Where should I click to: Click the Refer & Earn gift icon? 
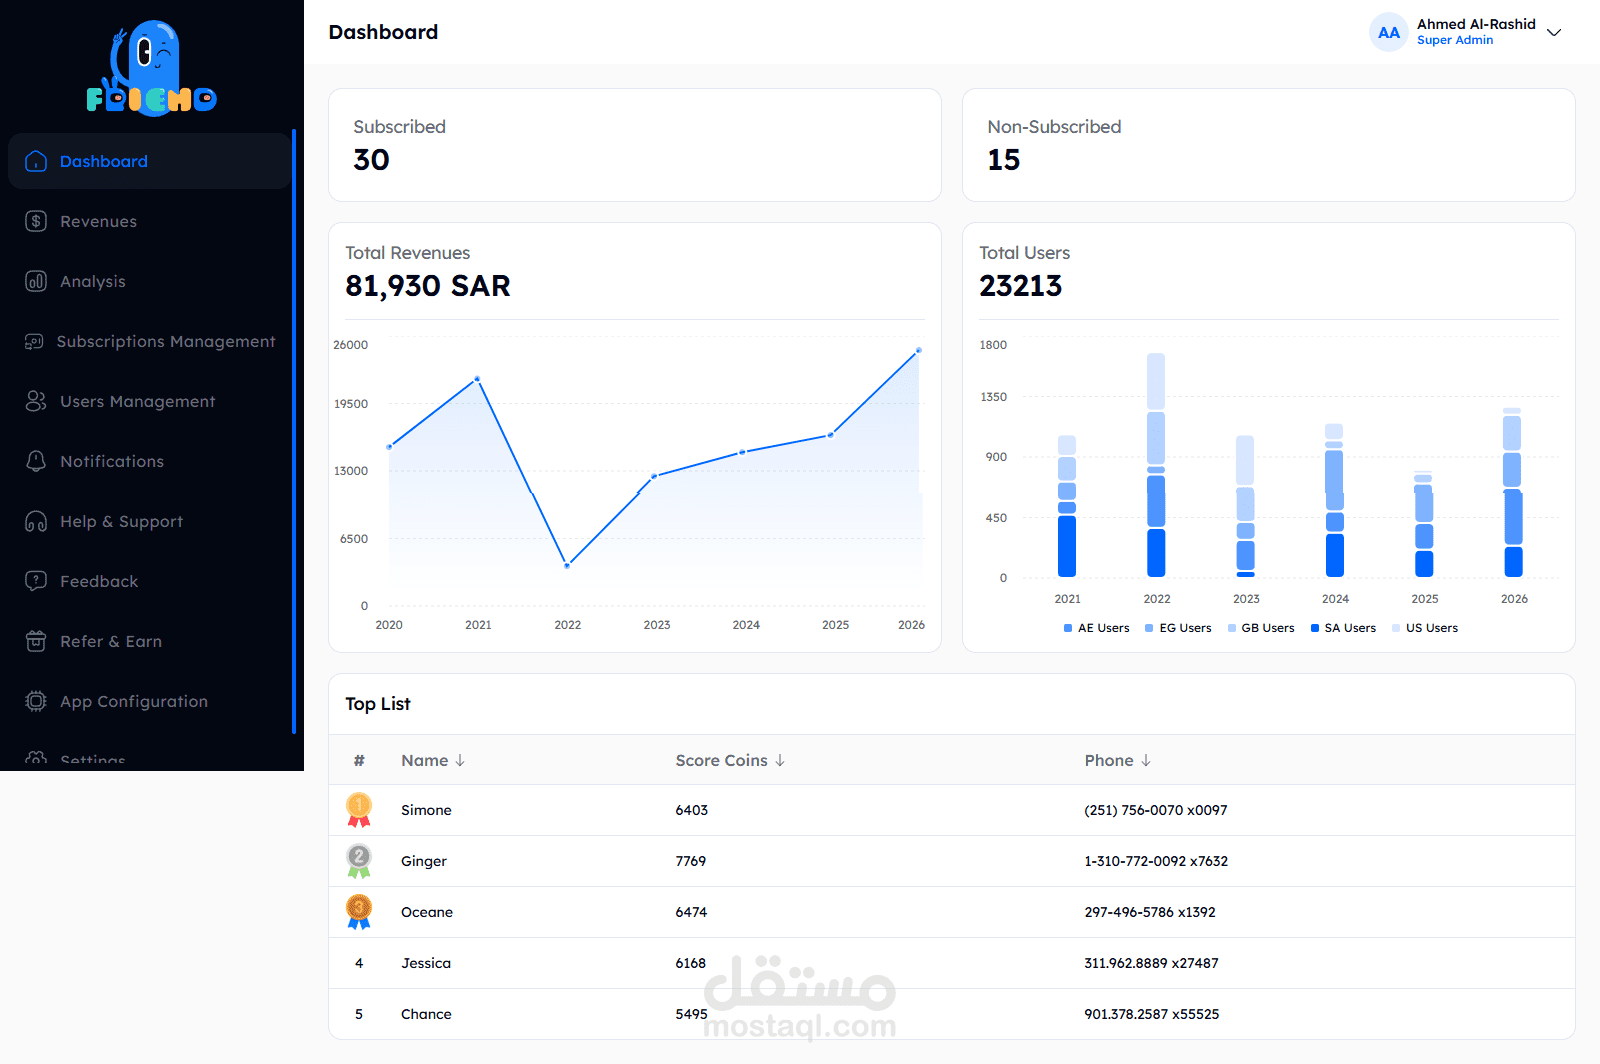pyautogui.click(x=36, y=641)
